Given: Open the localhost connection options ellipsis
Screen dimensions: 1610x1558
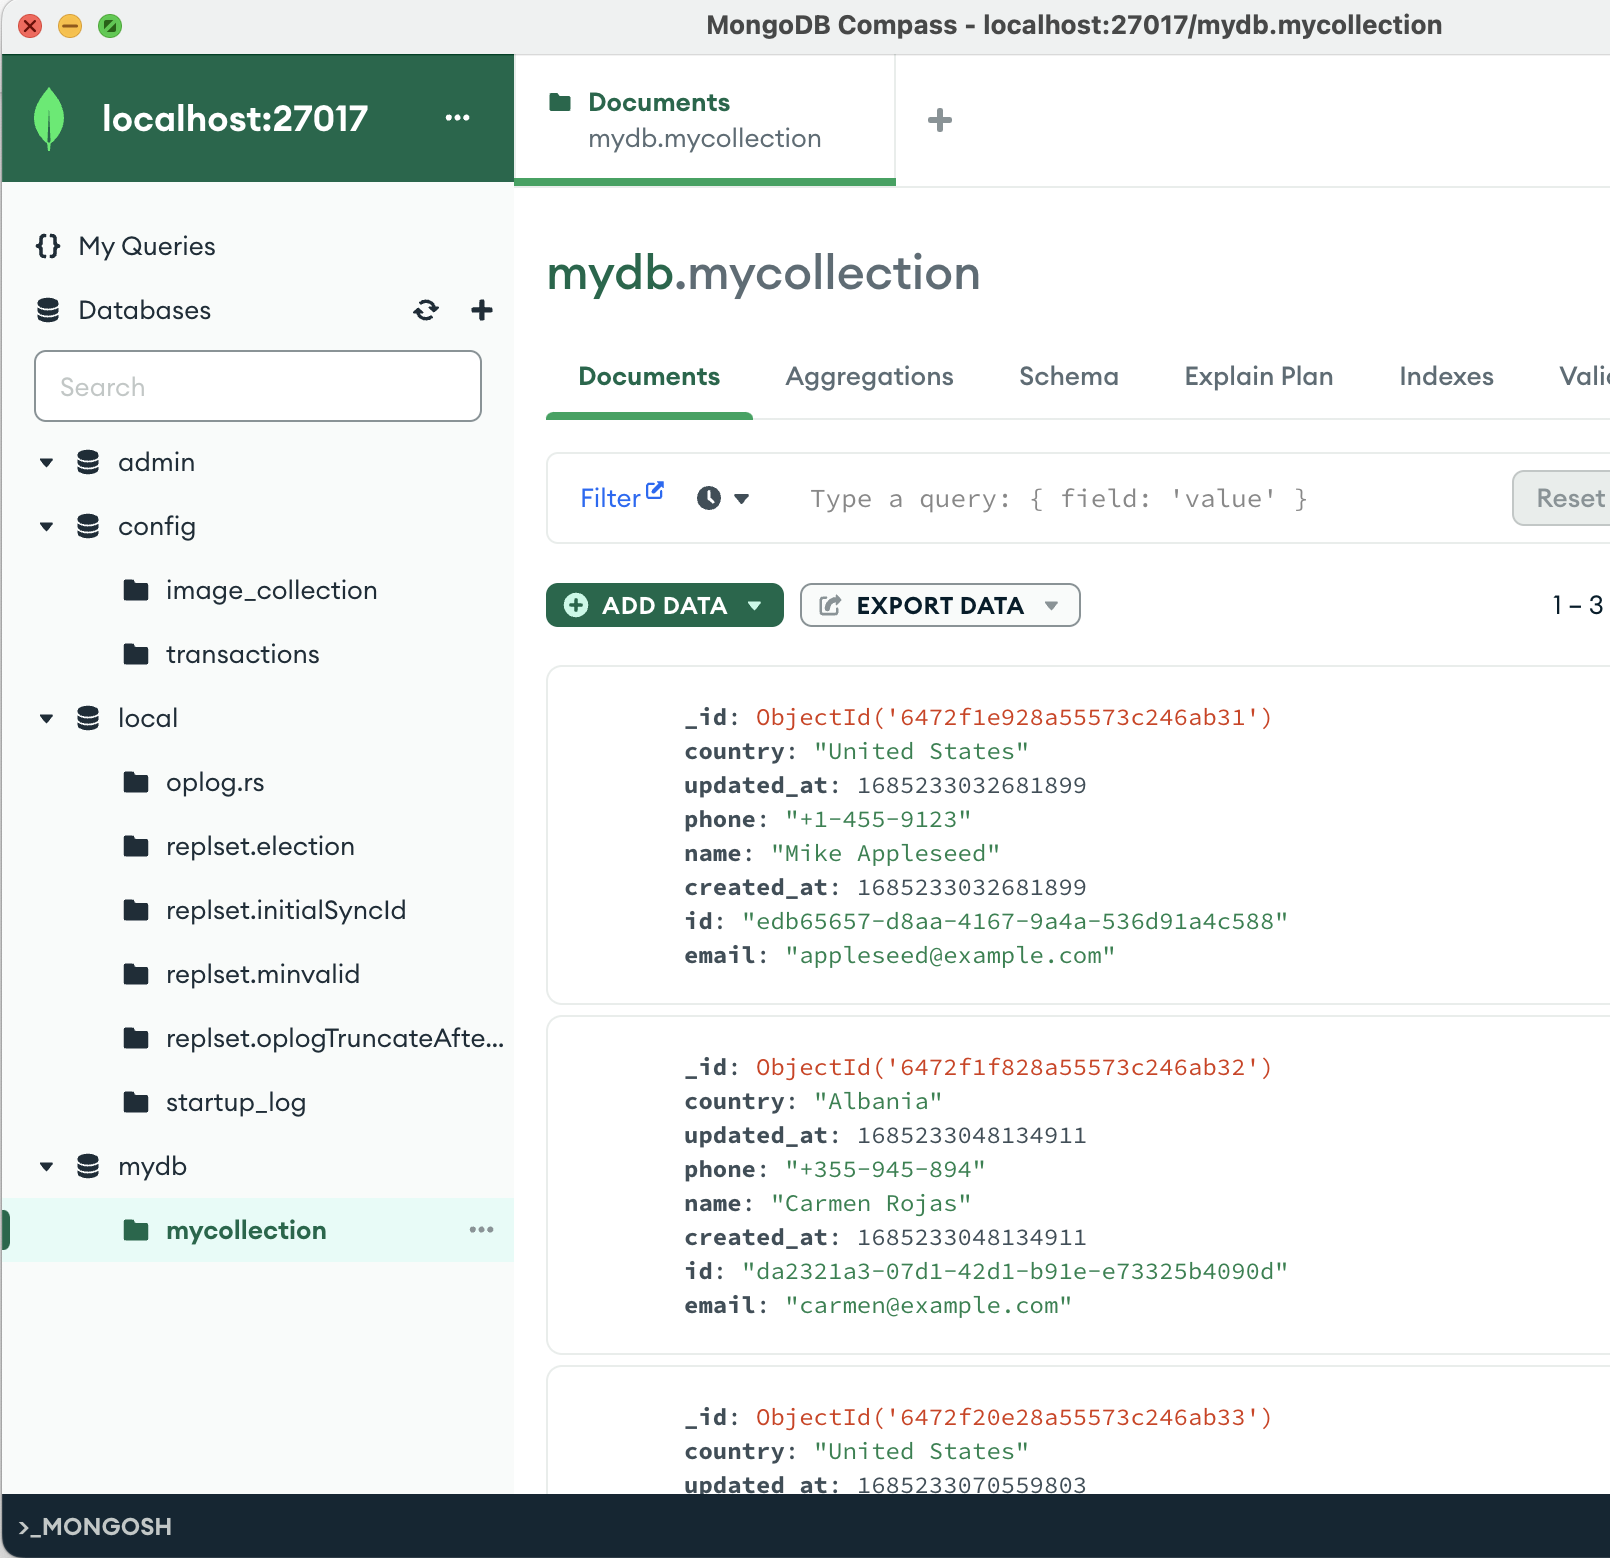Looking at the screenshot, I should 457,118.
